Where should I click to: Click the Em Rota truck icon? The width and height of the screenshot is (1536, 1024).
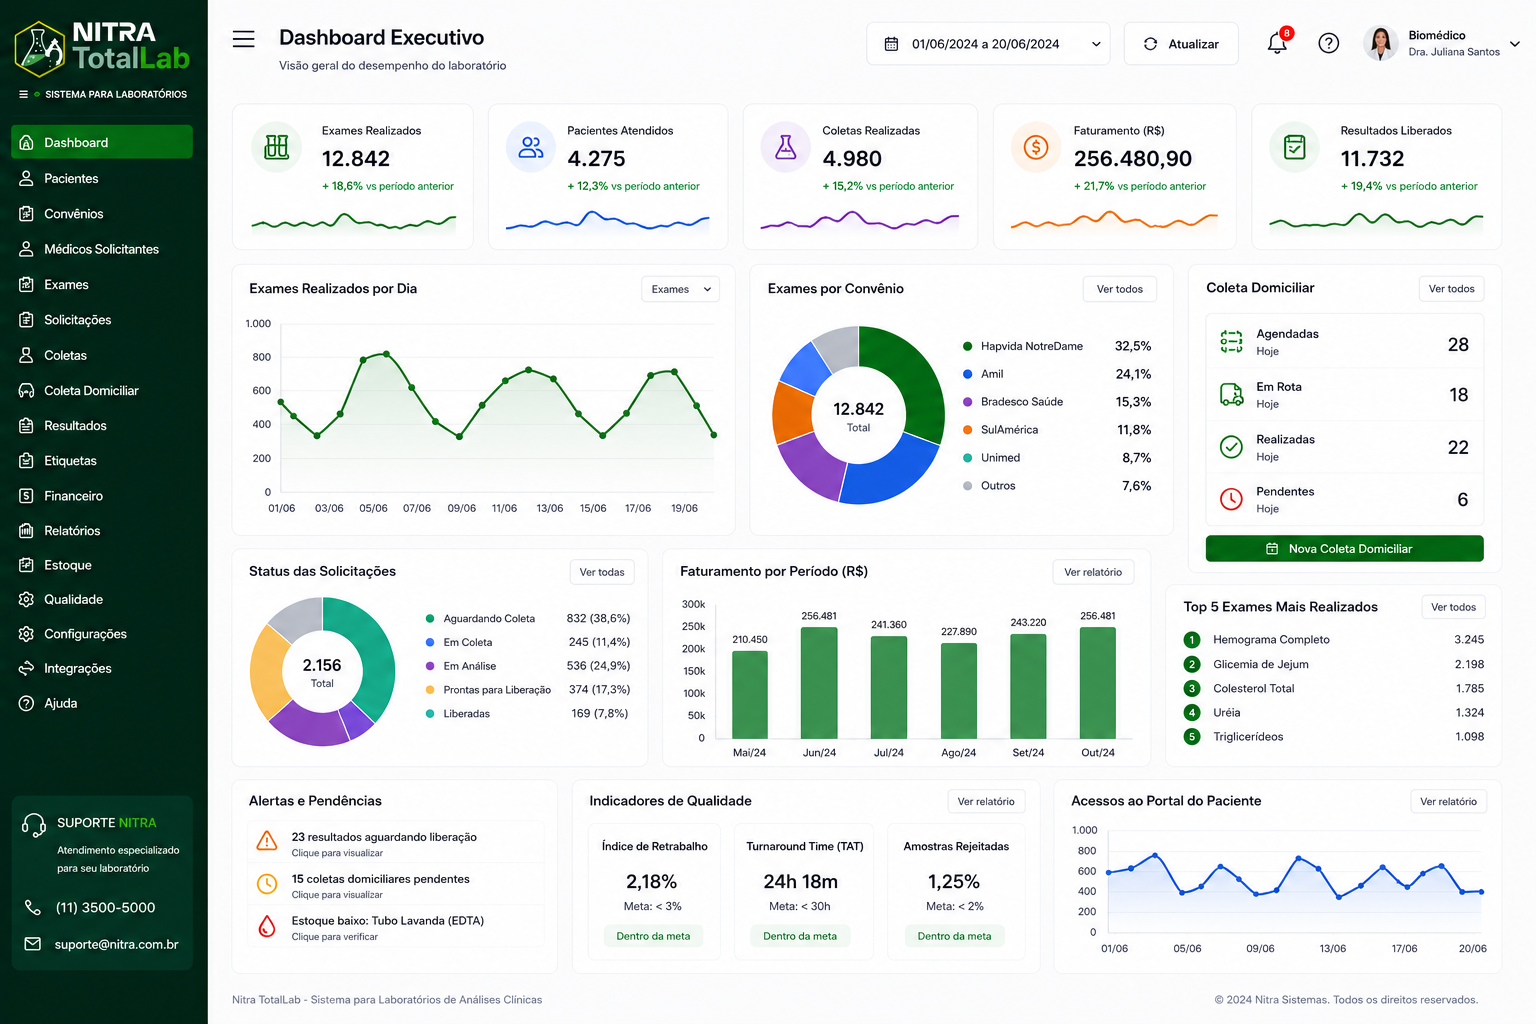tap(1231, 394)
